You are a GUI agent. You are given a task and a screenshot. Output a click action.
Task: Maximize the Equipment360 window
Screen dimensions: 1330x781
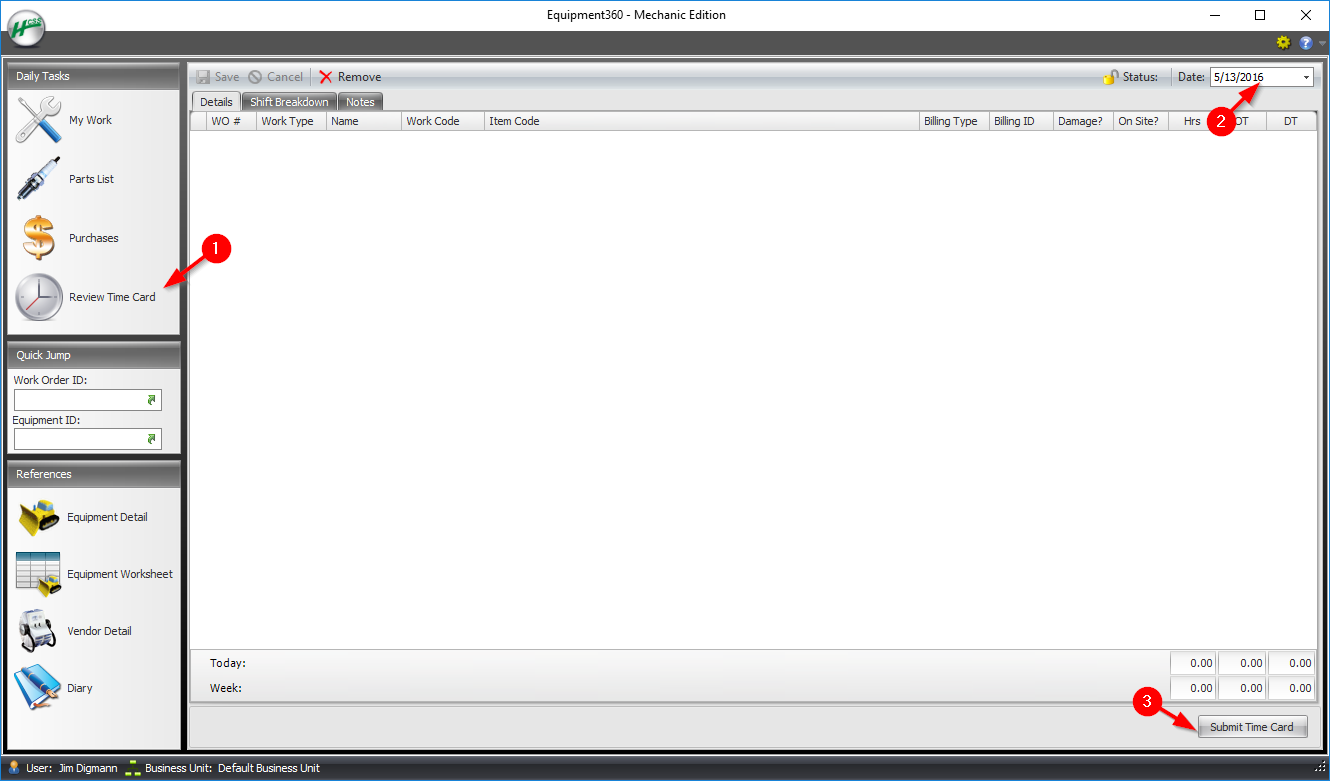pos(1260,15)
